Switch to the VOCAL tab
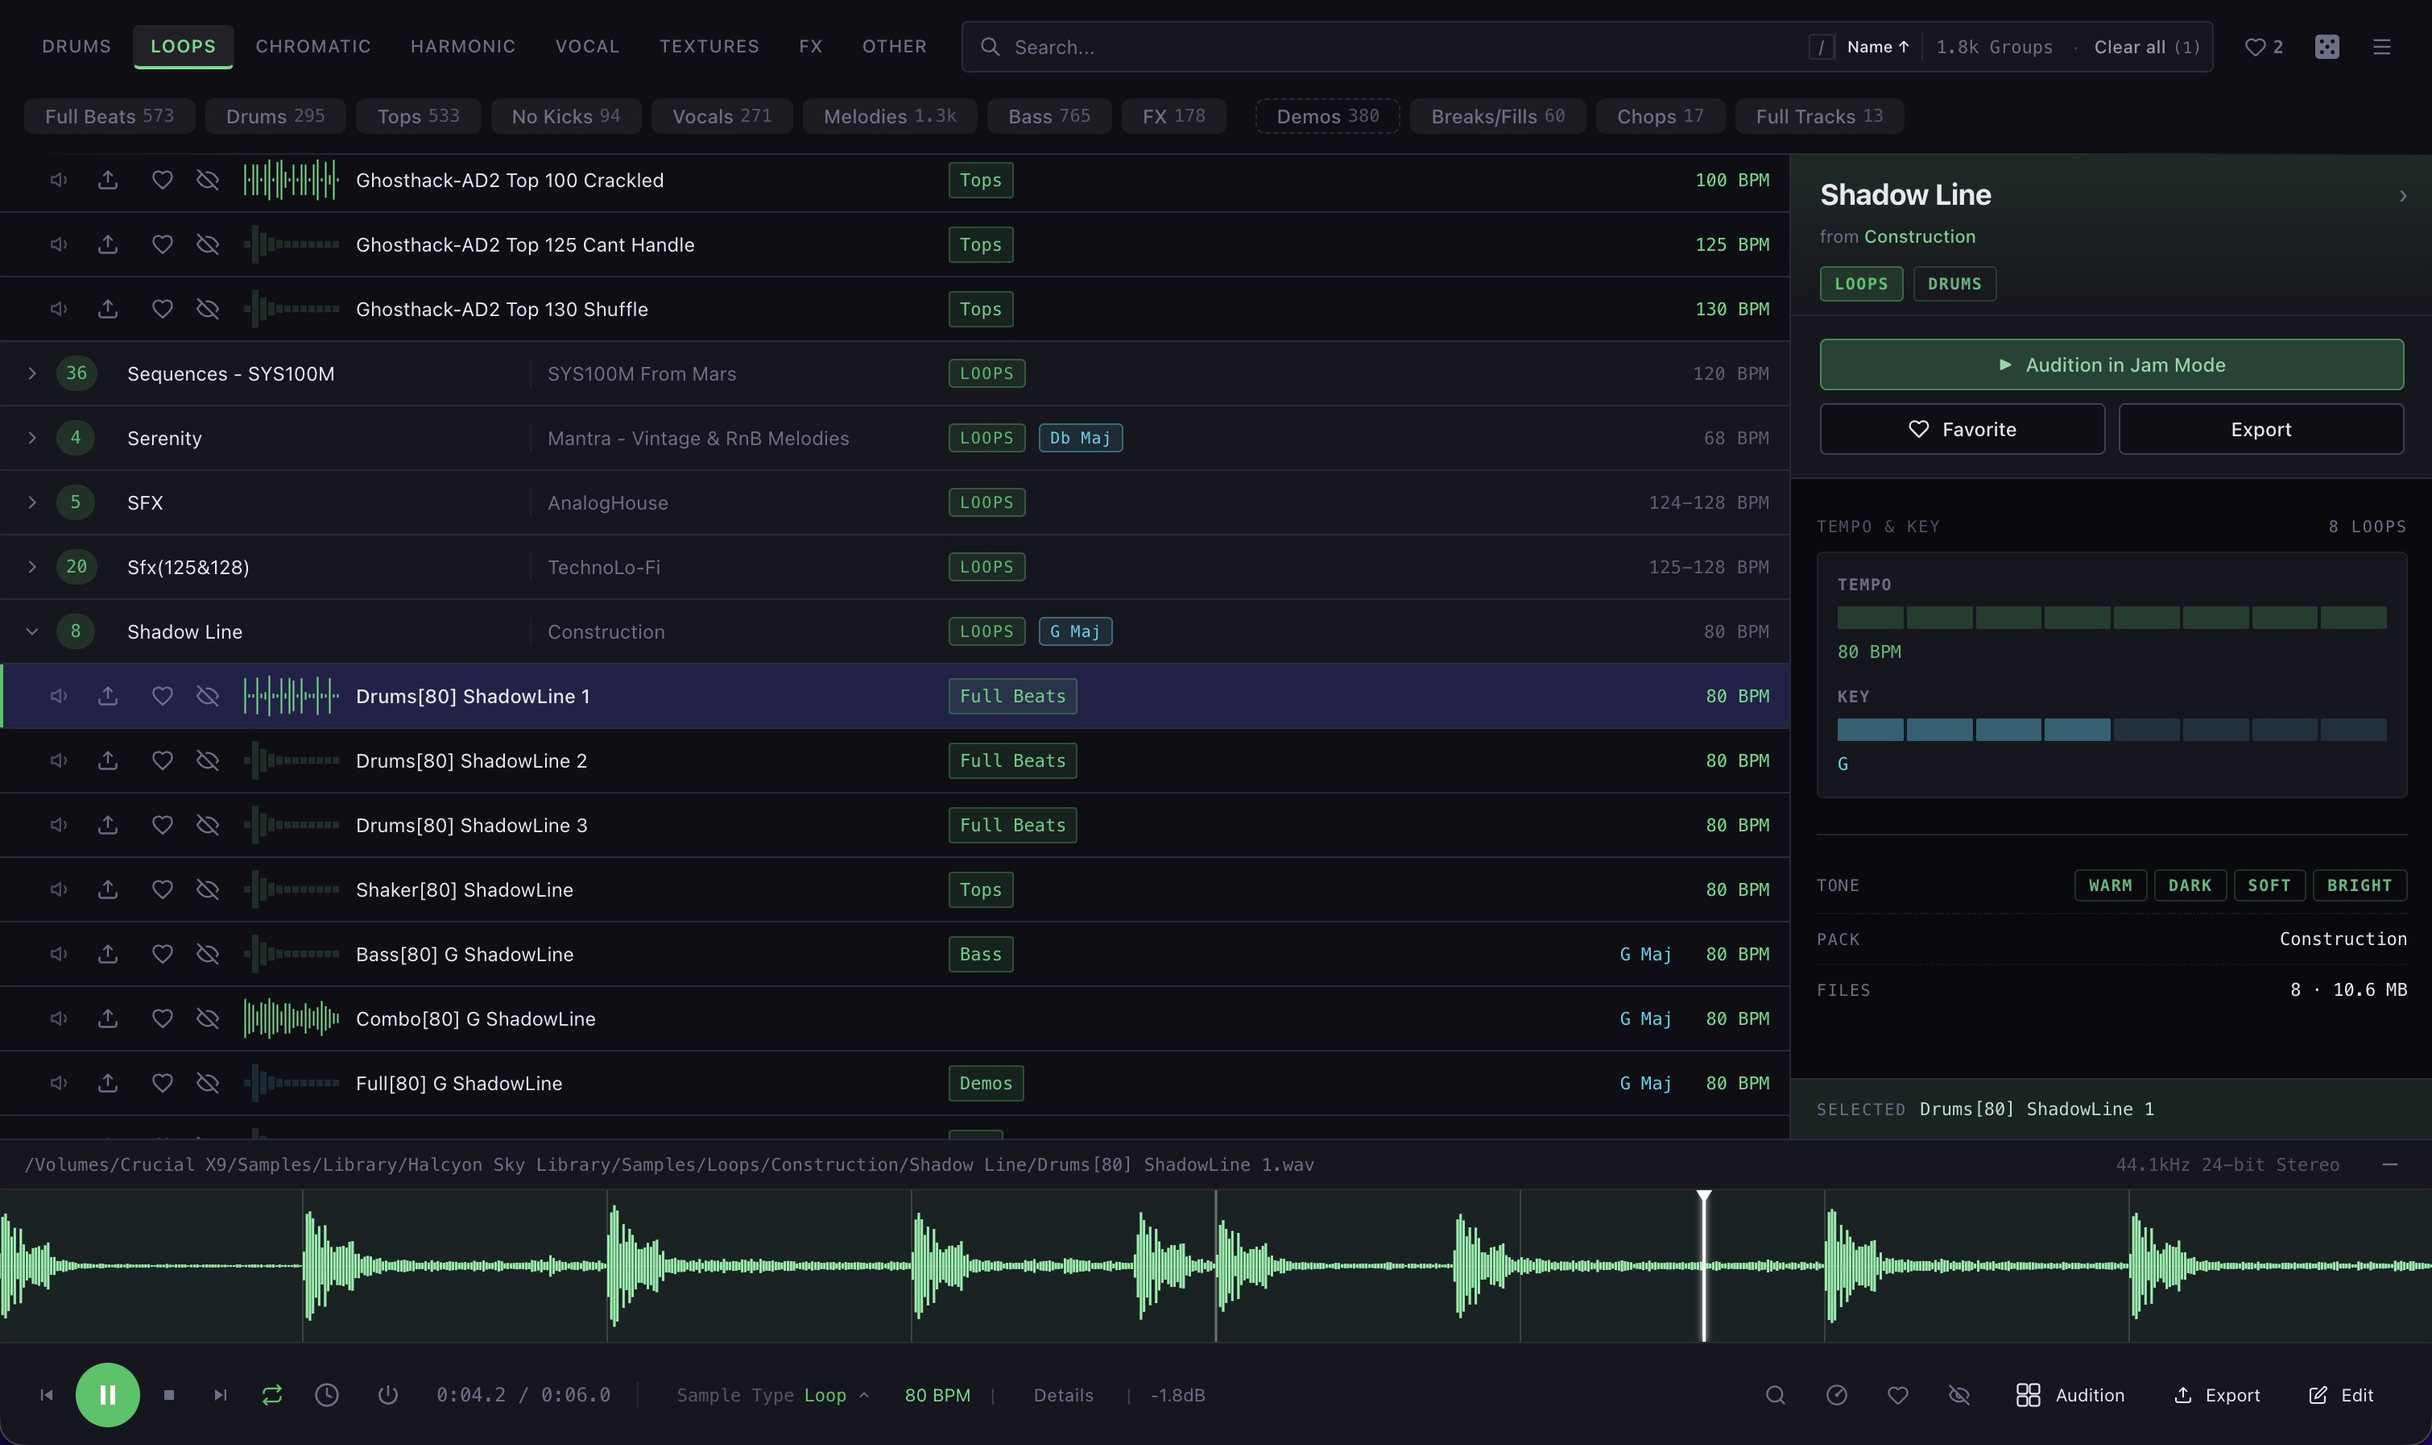Image resolution: width=2432 pixels, height=1445 pixels. pyautogui.click(x=587, y=46)
